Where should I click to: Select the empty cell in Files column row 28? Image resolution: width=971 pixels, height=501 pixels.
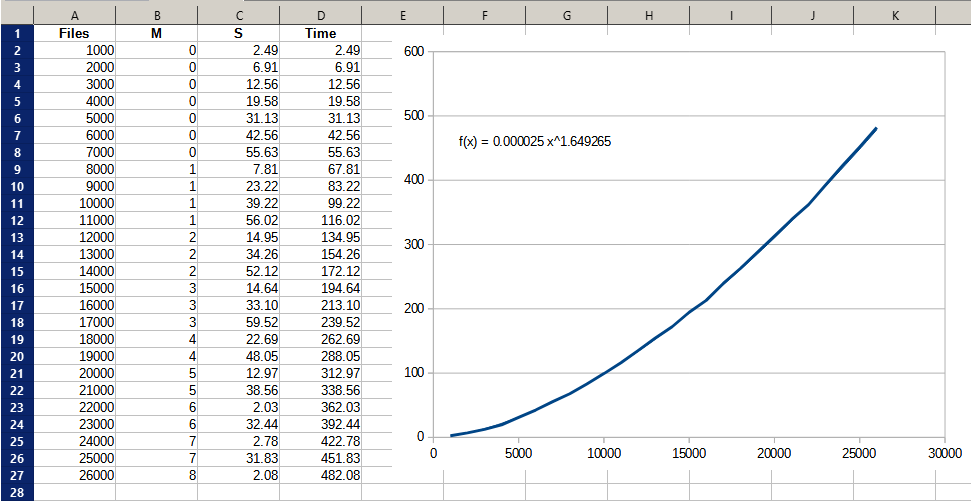coord(74,492)
